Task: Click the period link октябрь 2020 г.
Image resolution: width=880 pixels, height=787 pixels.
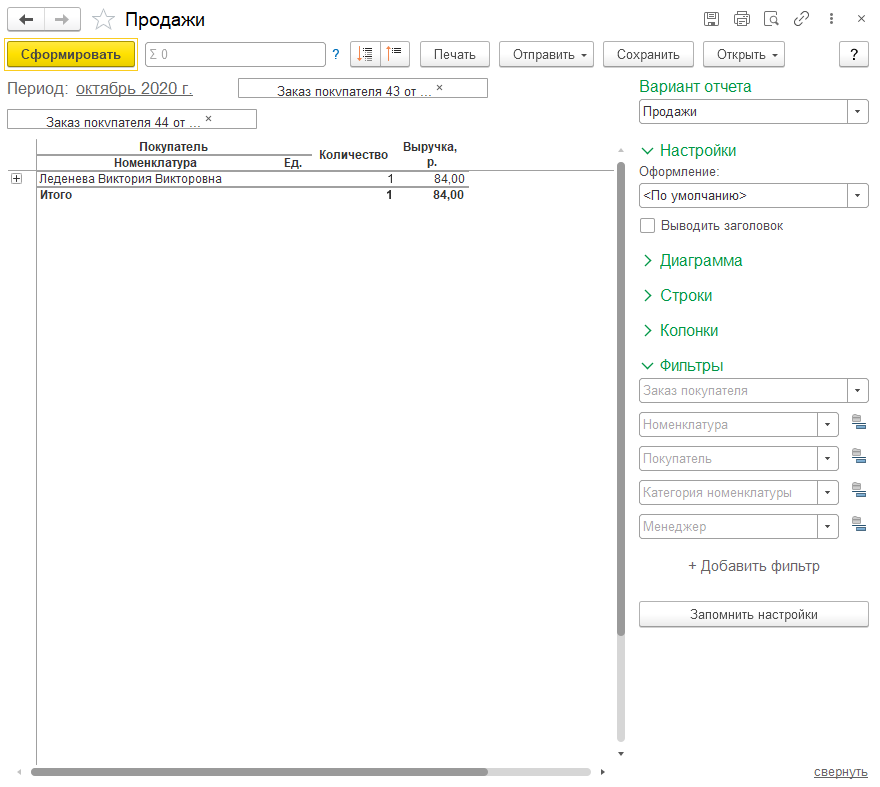Action: [134, 89]
